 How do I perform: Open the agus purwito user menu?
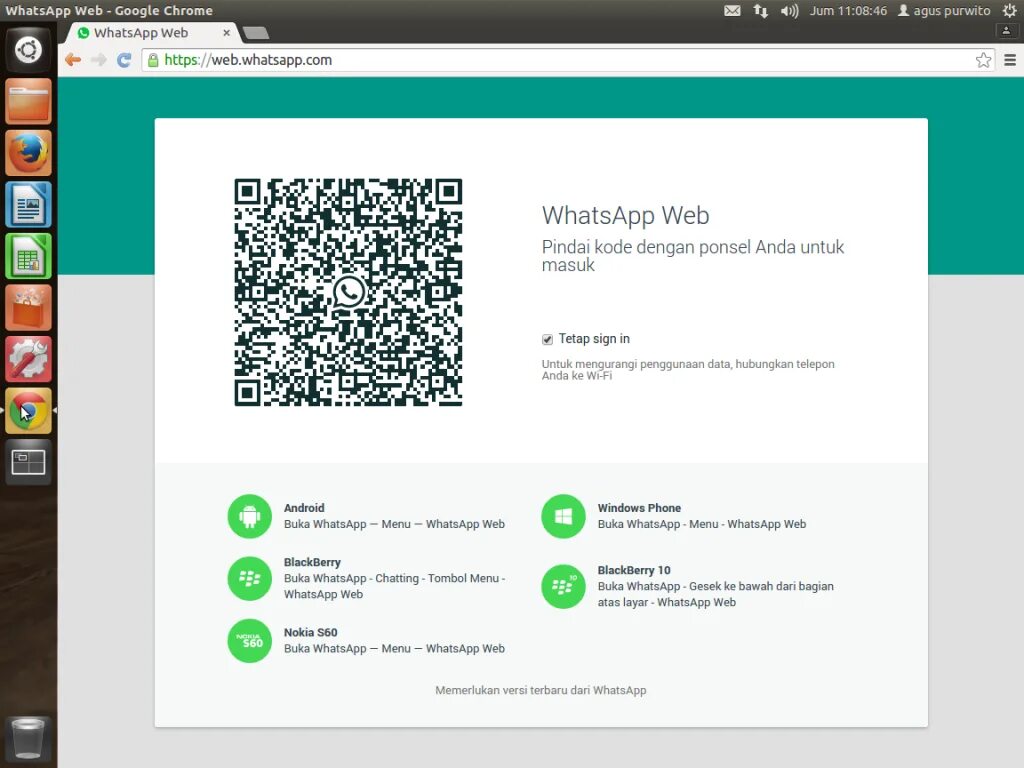(944, 10)
